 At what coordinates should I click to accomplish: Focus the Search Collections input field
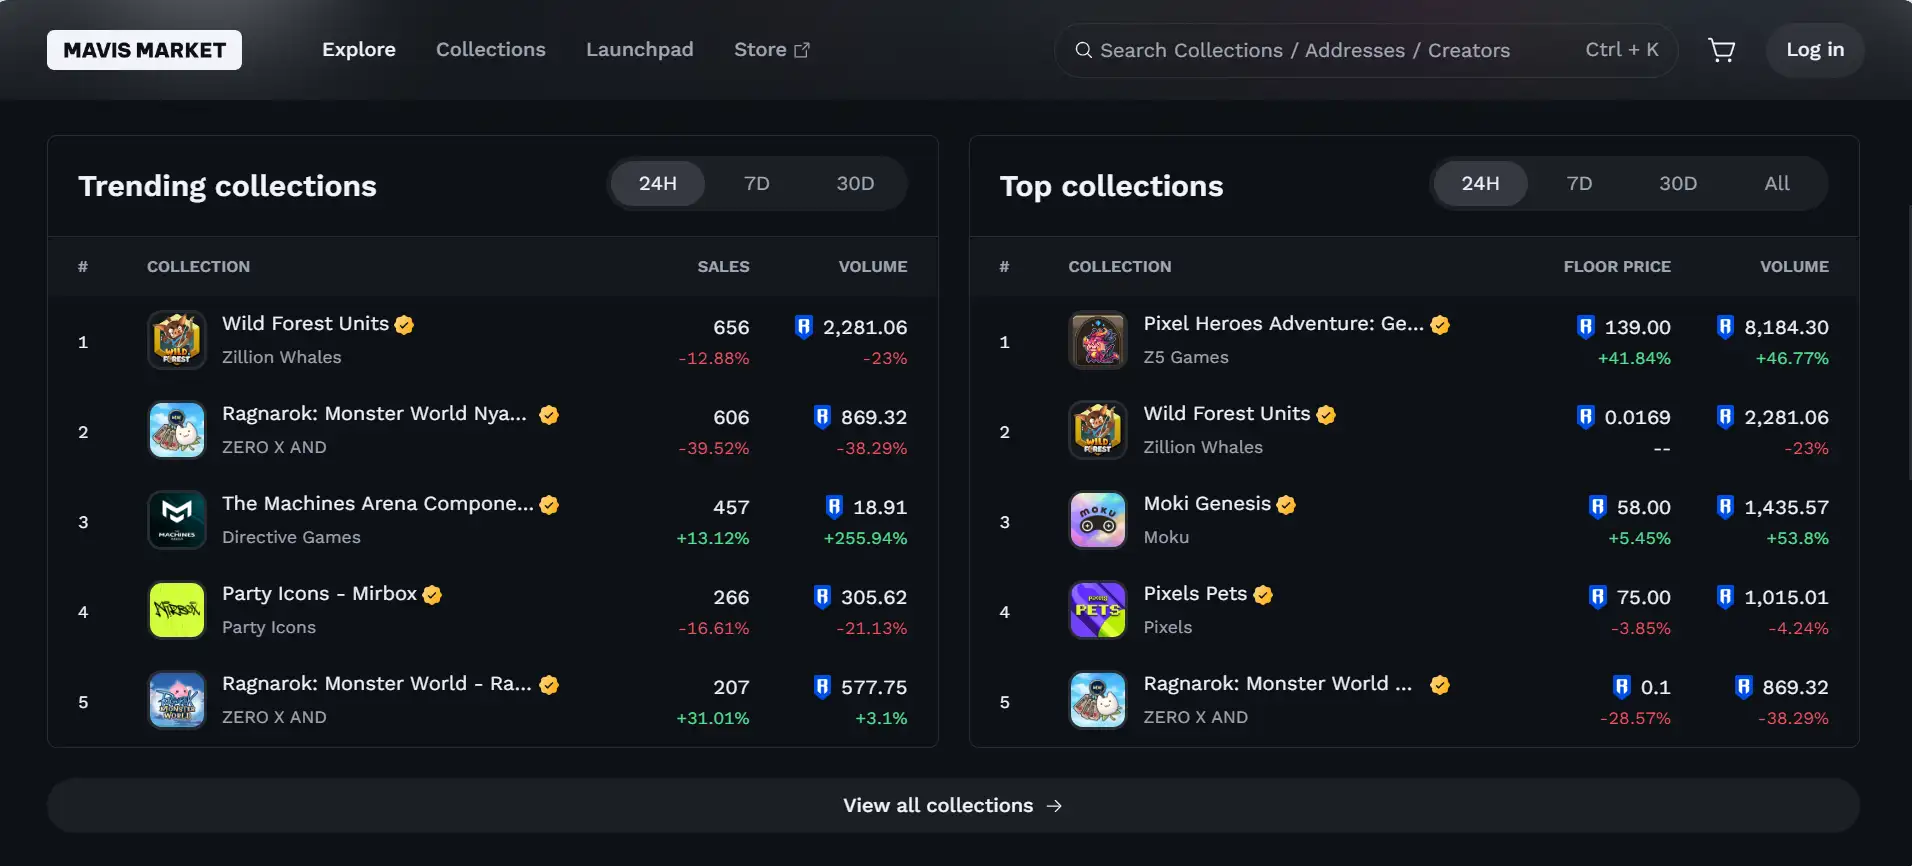pos(1320,50)
